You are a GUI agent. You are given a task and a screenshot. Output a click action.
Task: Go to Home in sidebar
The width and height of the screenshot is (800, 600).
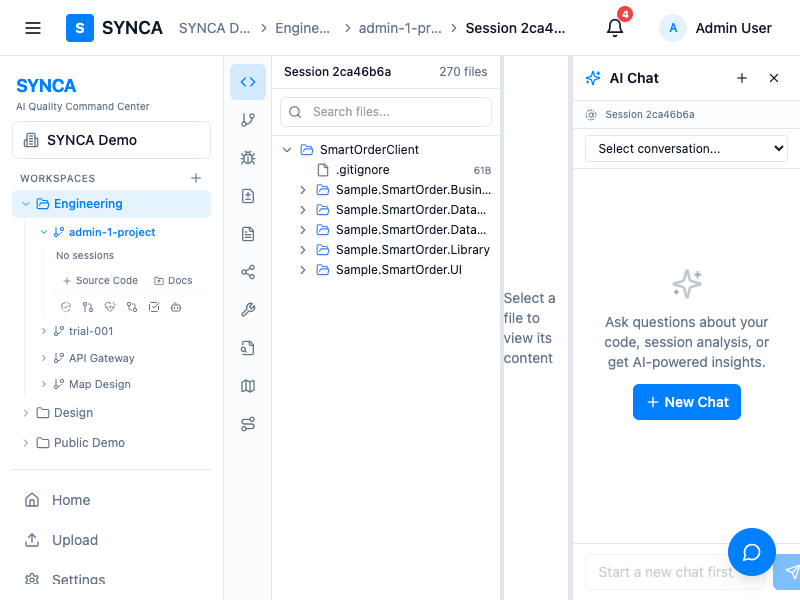pyautogui.click(x=70, y=500)
